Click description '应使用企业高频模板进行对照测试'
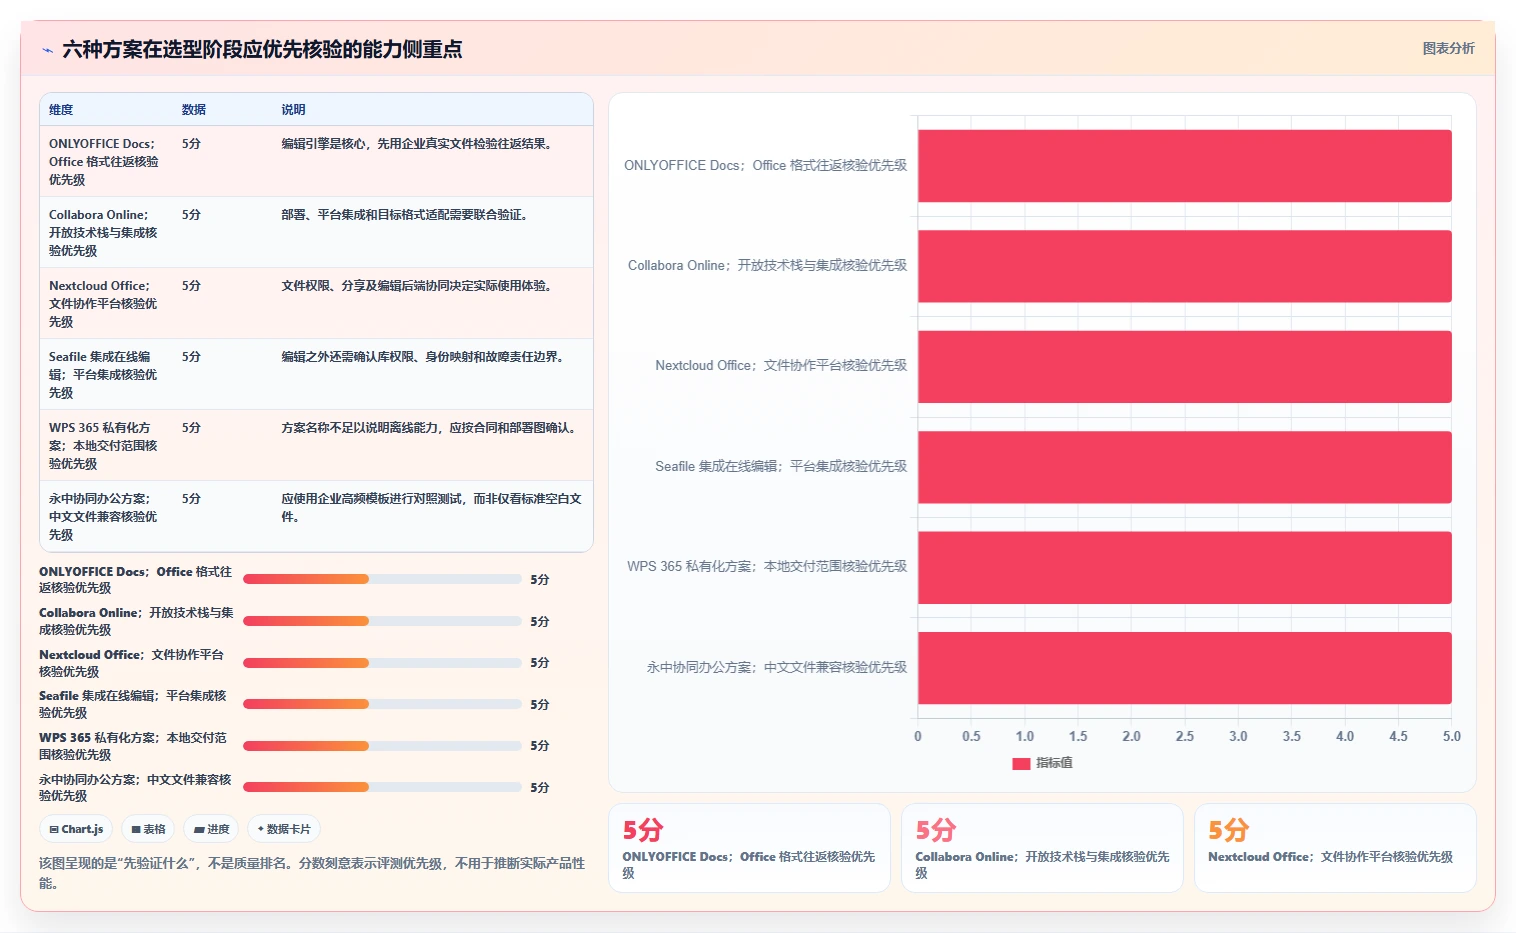 point(371,499)
